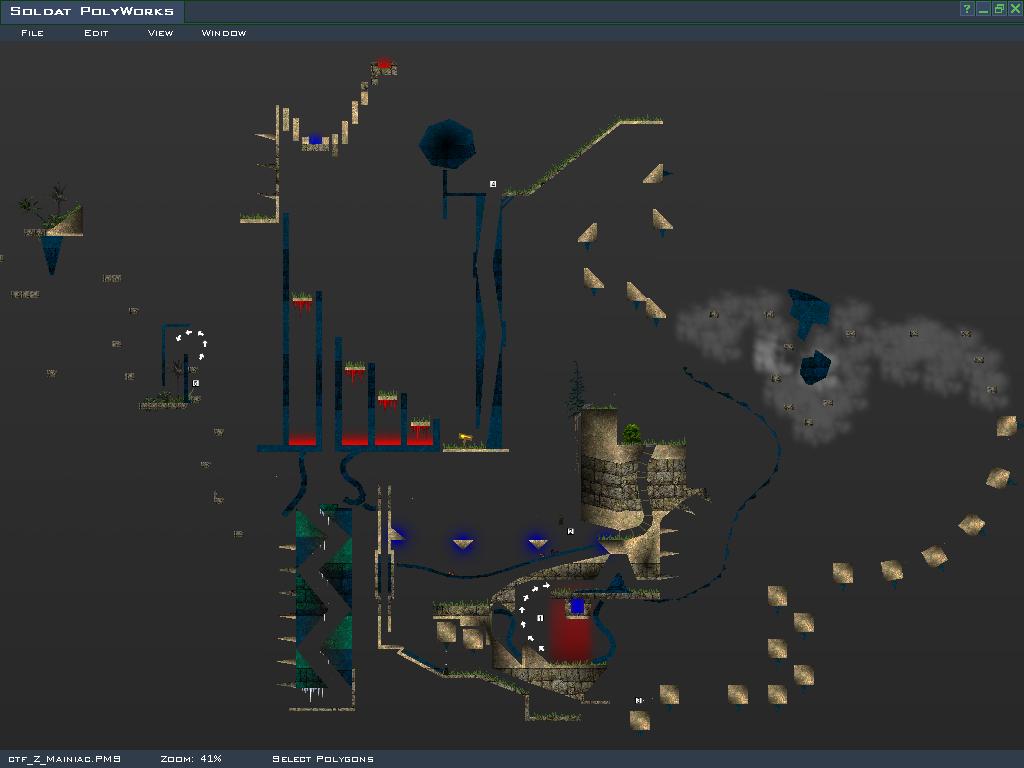1024x768 pixels.
Task: Click the Zoom: 41% status indicator
Action: click(190, 759)
